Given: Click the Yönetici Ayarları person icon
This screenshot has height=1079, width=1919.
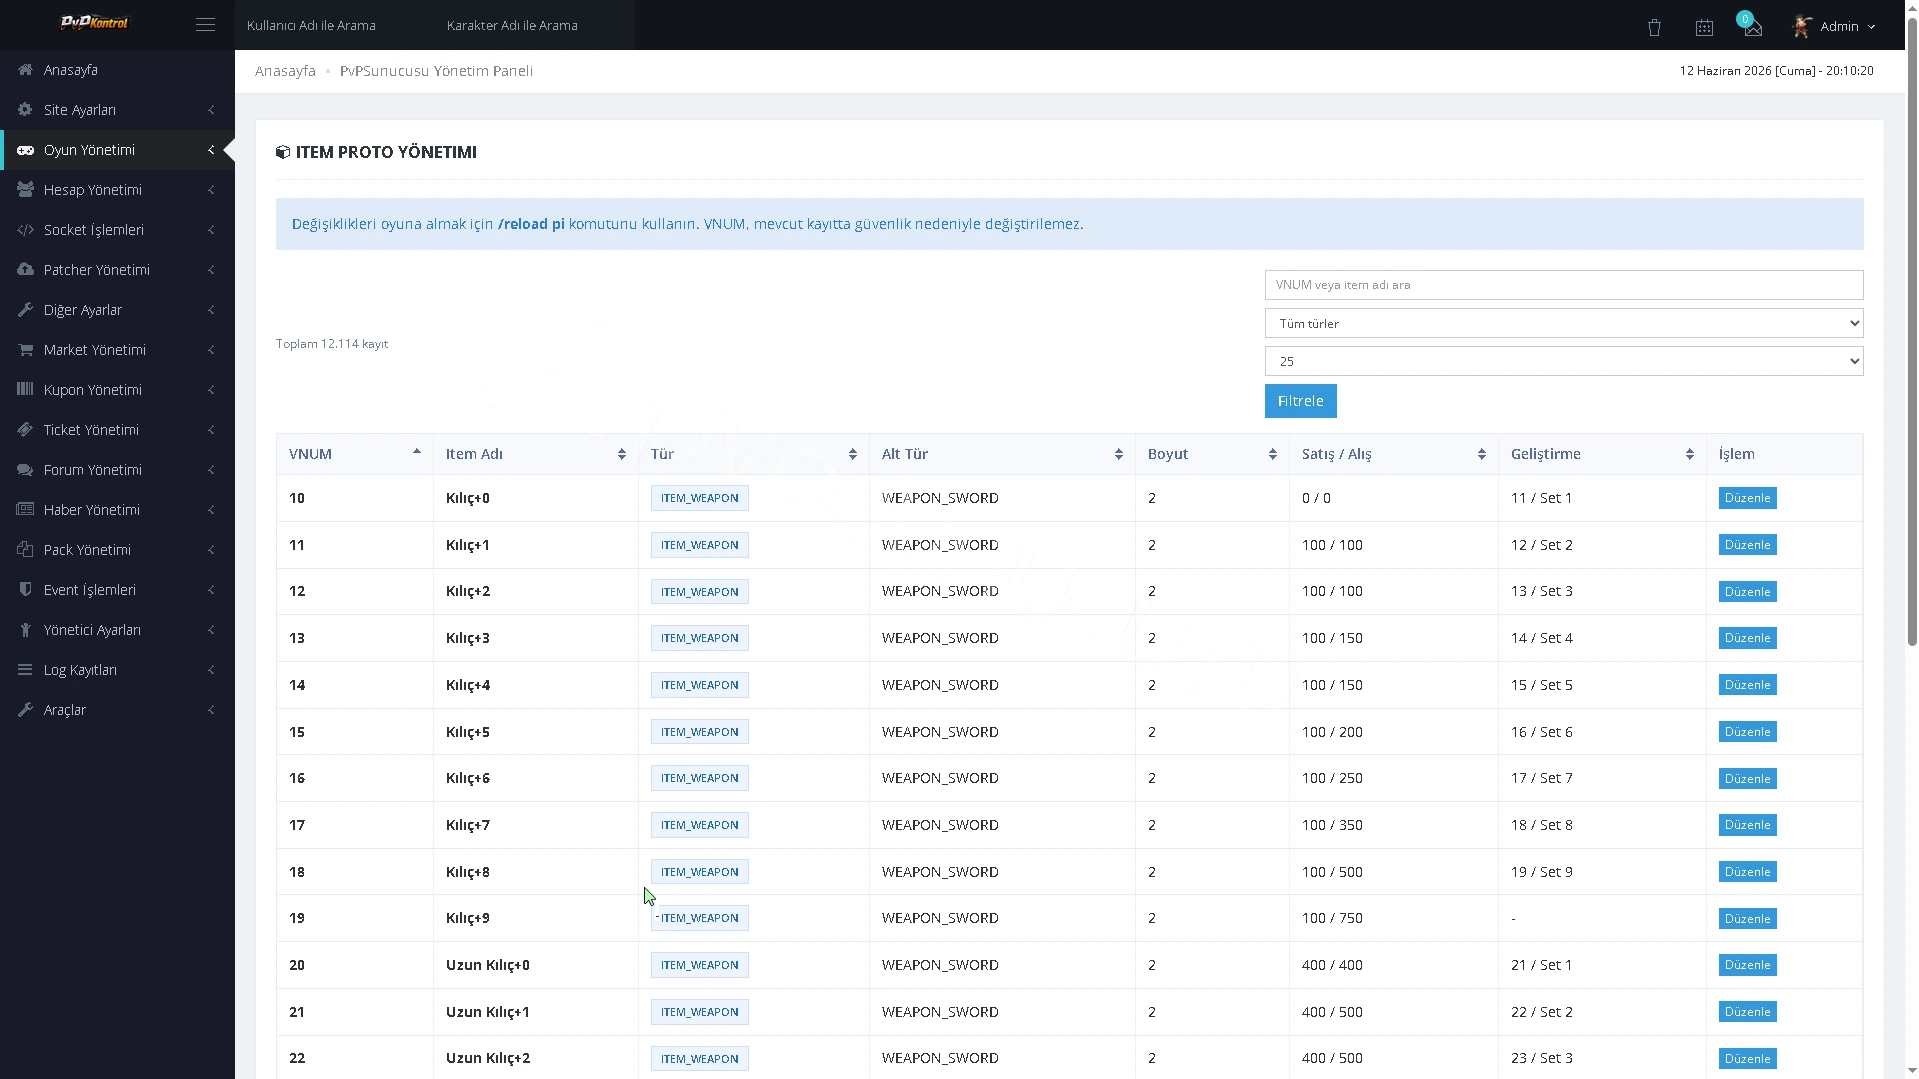Looking at the screenshot, I should click(x=25, y=630).
